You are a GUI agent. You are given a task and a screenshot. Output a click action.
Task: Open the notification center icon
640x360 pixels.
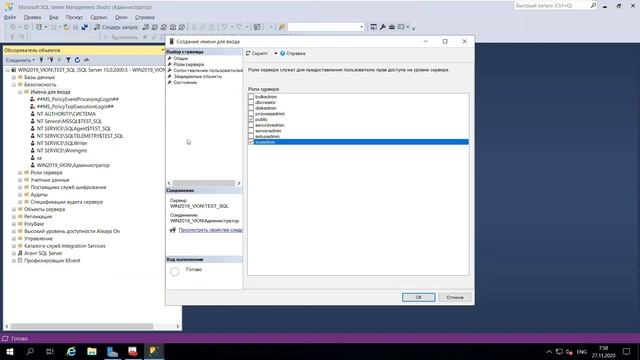point(626,351)
